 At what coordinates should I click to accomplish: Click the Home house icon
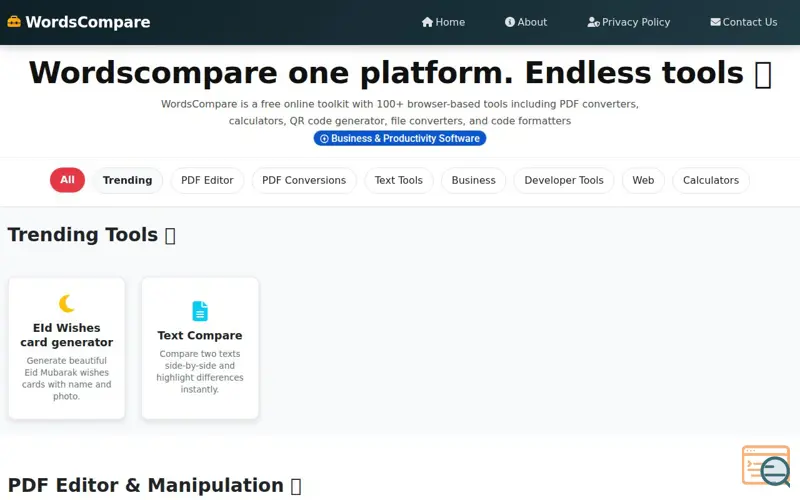click(428, 22)
